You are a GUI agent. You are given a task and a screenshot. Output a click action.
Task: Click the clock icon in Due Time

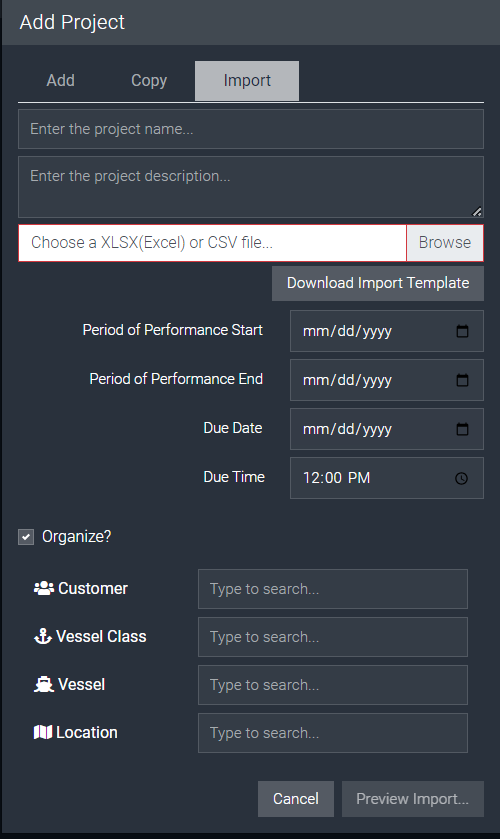click(461, 478)
